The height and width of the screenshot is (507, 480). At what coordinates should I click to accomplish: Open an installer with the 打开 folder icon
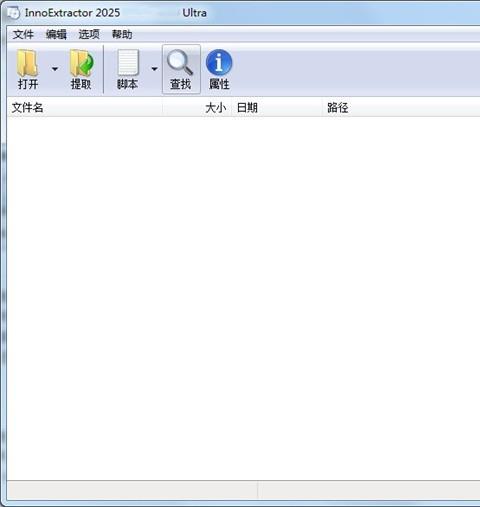coord(28,69)
